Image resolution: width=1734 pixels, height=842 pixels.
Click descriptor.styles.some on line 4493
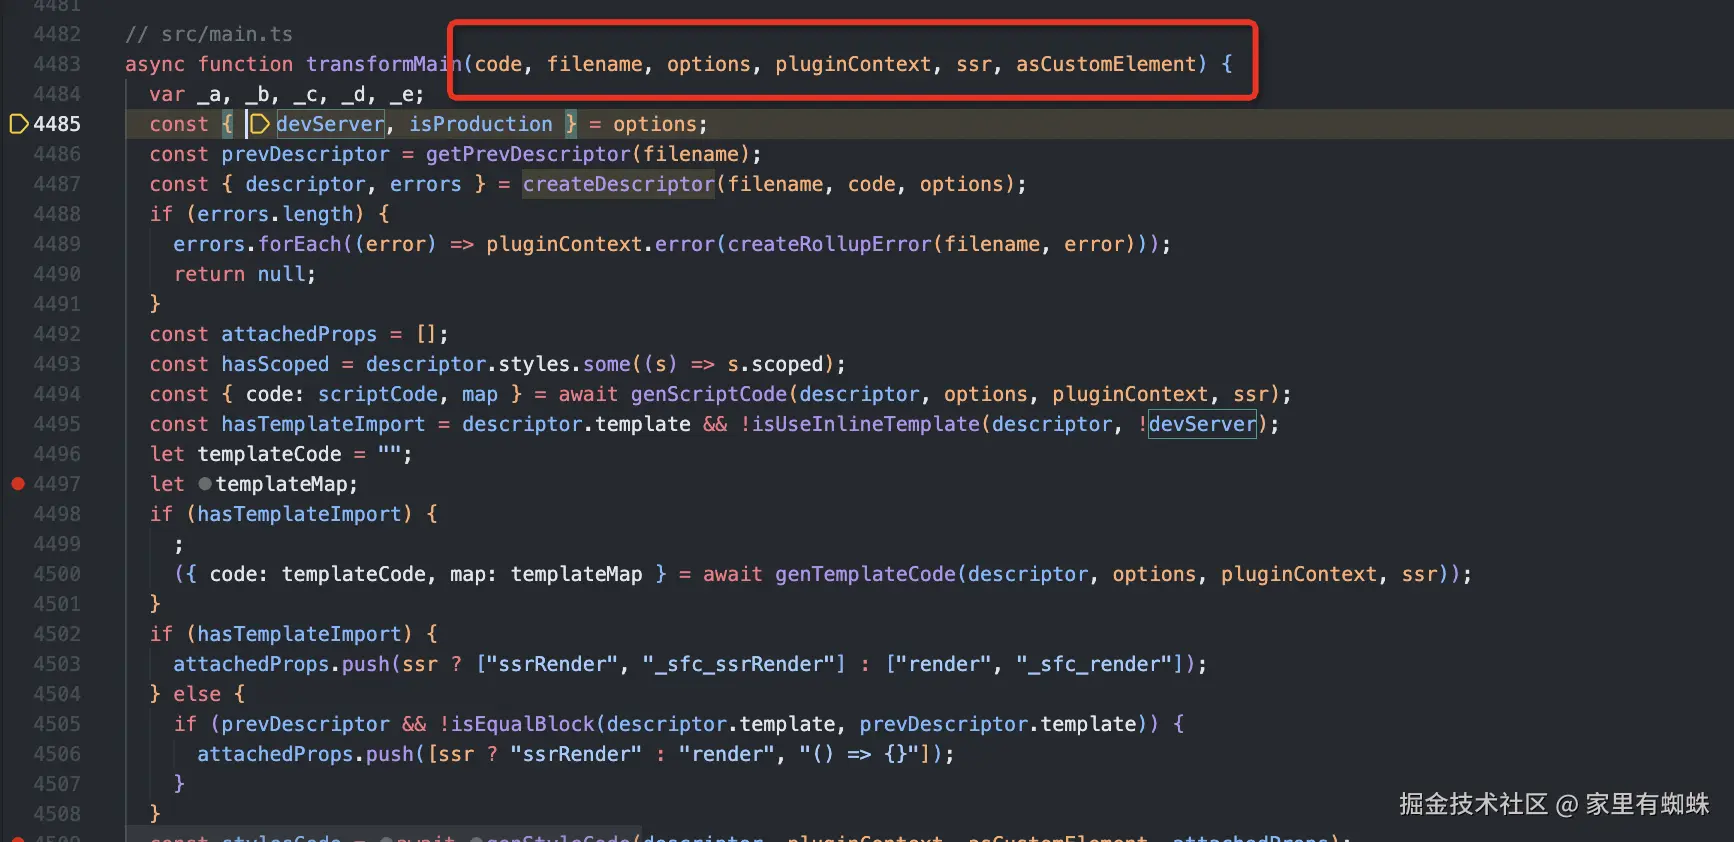498,364
